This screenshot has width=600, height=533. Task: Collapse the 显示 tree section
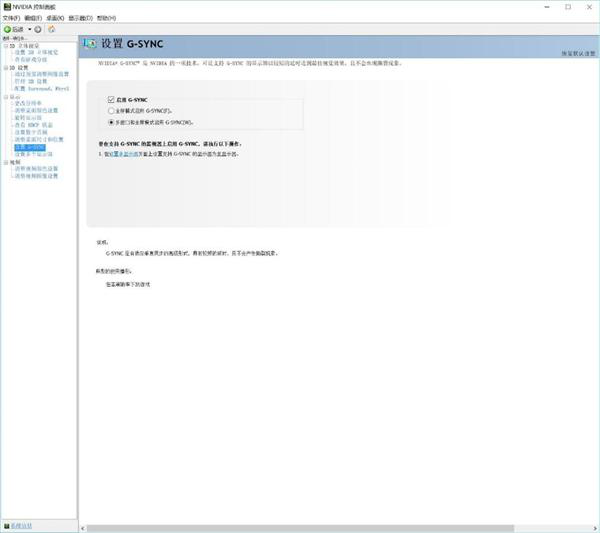(x=4, y=96)
